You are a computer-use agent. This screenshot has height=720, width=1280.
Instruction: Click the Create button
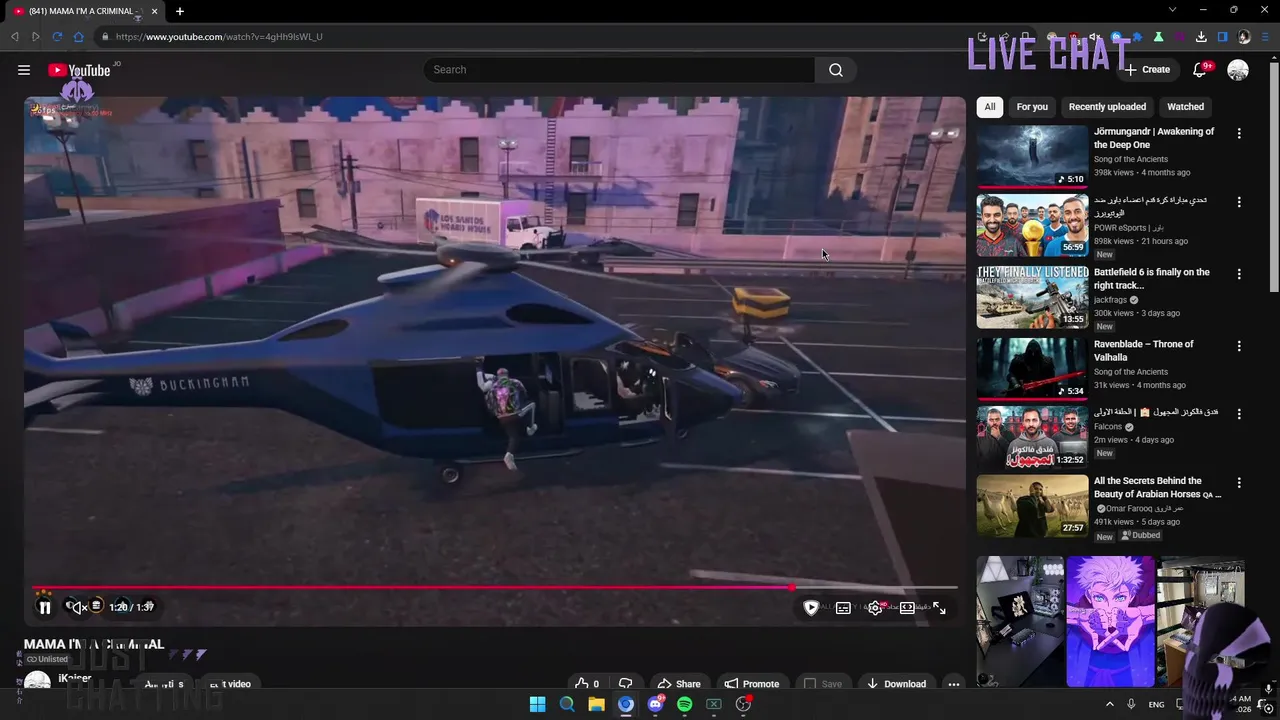[1147, 70]
